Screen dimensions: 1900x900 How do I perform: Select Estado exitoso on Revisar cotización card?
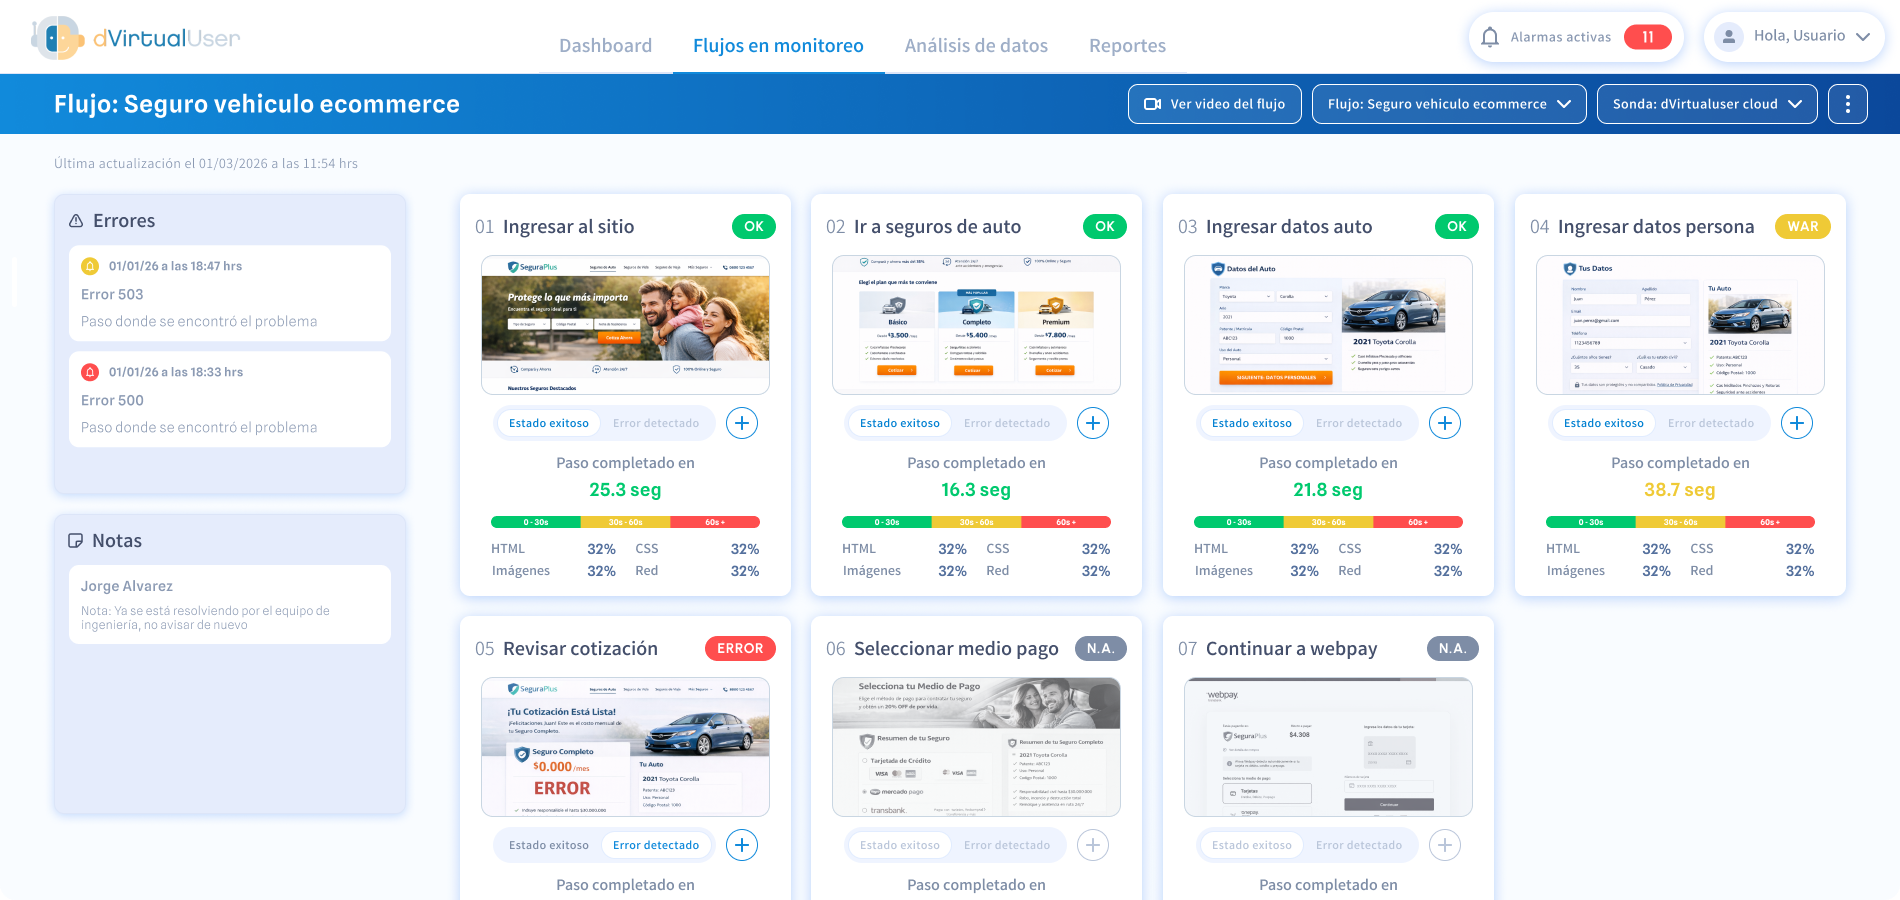pyautogui.click(x=549, y=845)
